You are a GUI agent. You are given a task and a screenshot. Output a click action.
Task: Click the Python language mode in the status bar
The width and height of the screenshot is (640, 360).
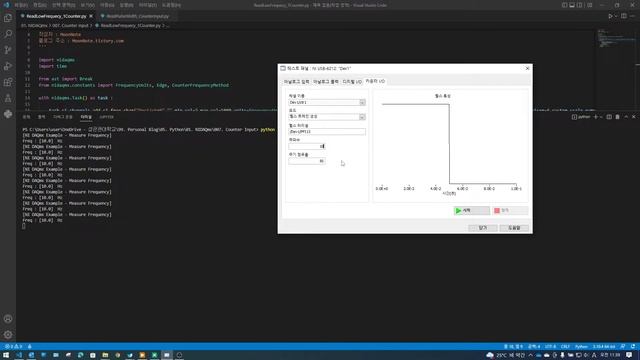[581, 347]
